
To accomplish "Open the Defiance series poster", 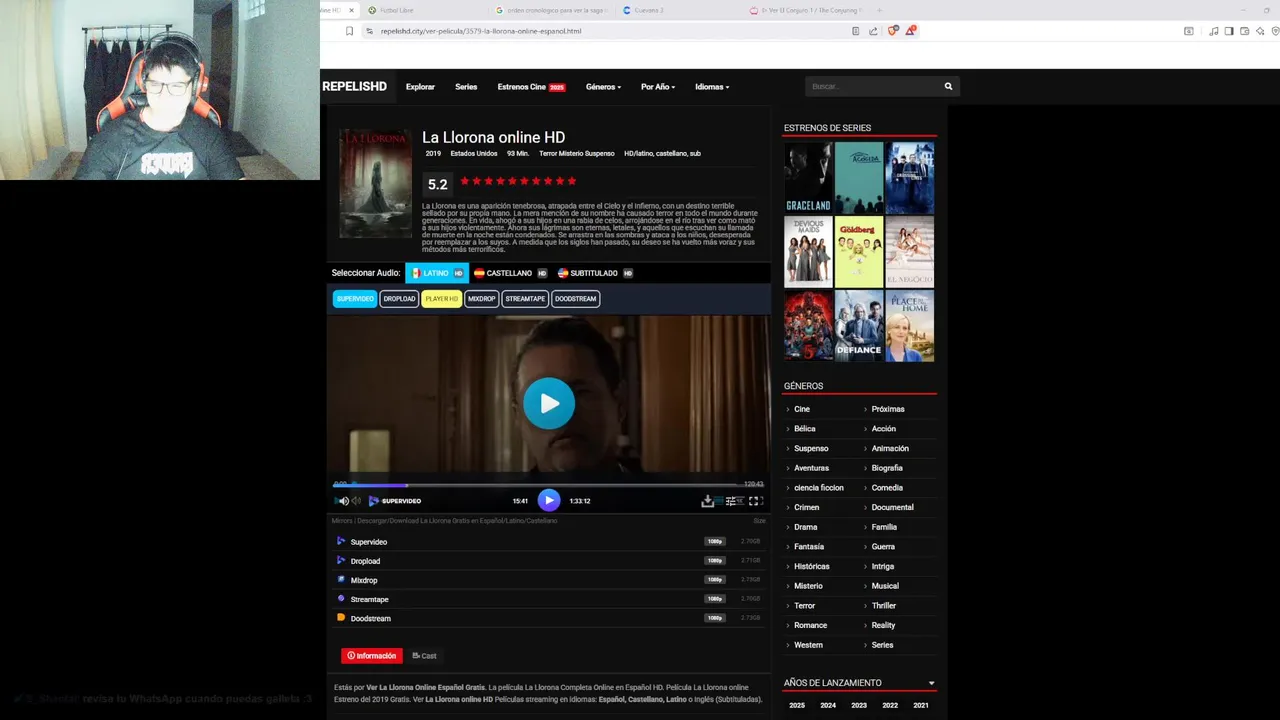I will (859, 326).
